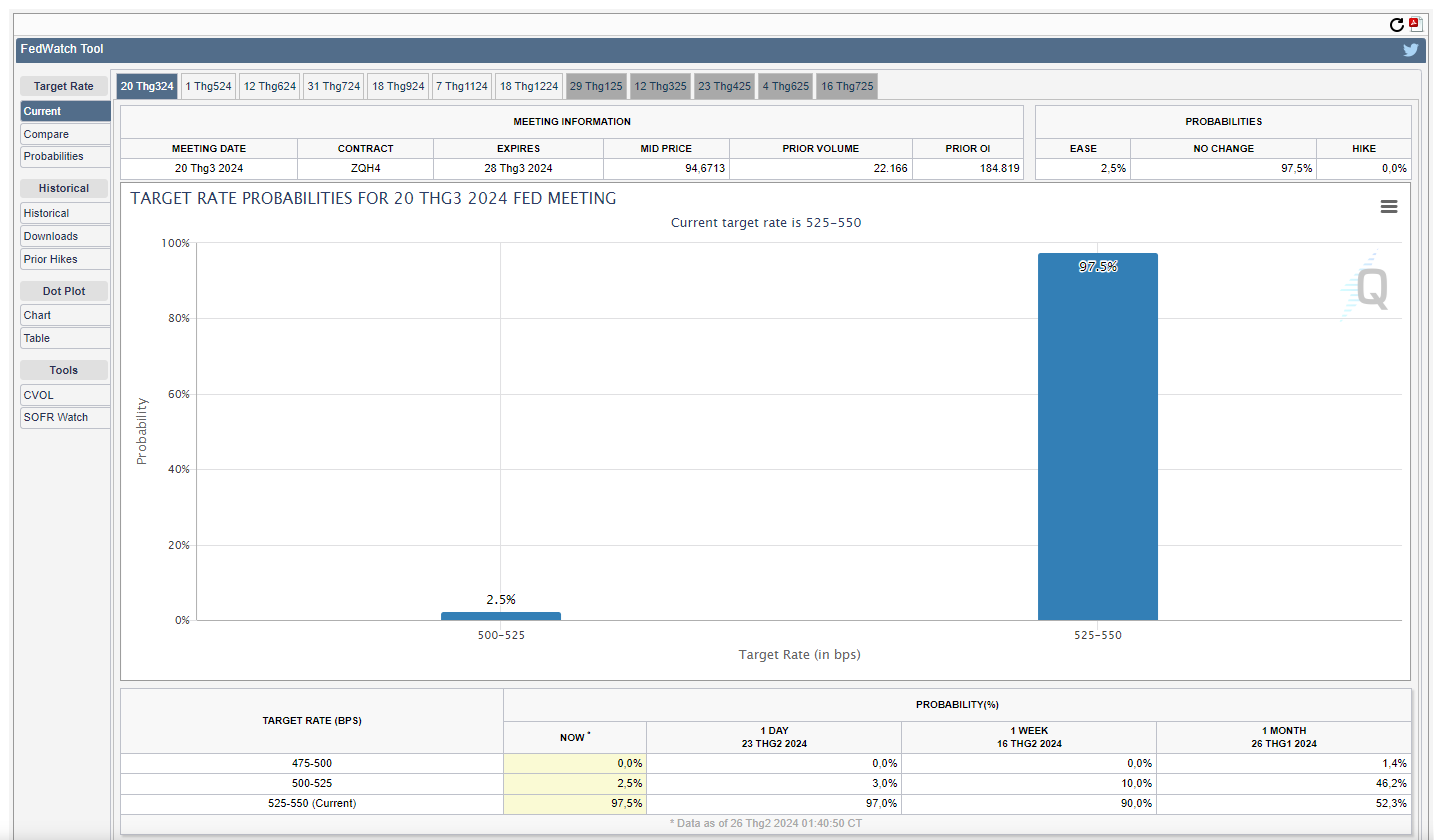Click the 500-525 target rate row label
The width and height of the screenshot is (1434, 840).
[x=312, y=783]
